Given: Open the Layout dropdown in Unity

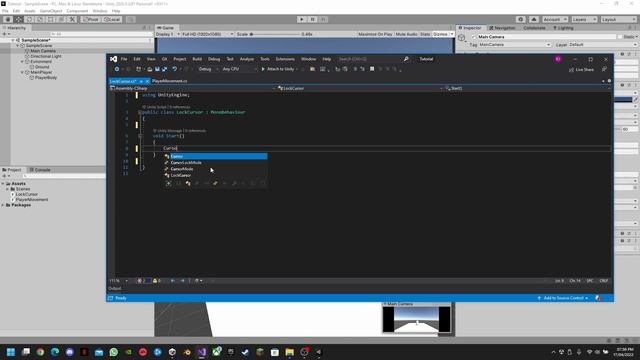Looking at the screenshot, I should tap(618, 19).
